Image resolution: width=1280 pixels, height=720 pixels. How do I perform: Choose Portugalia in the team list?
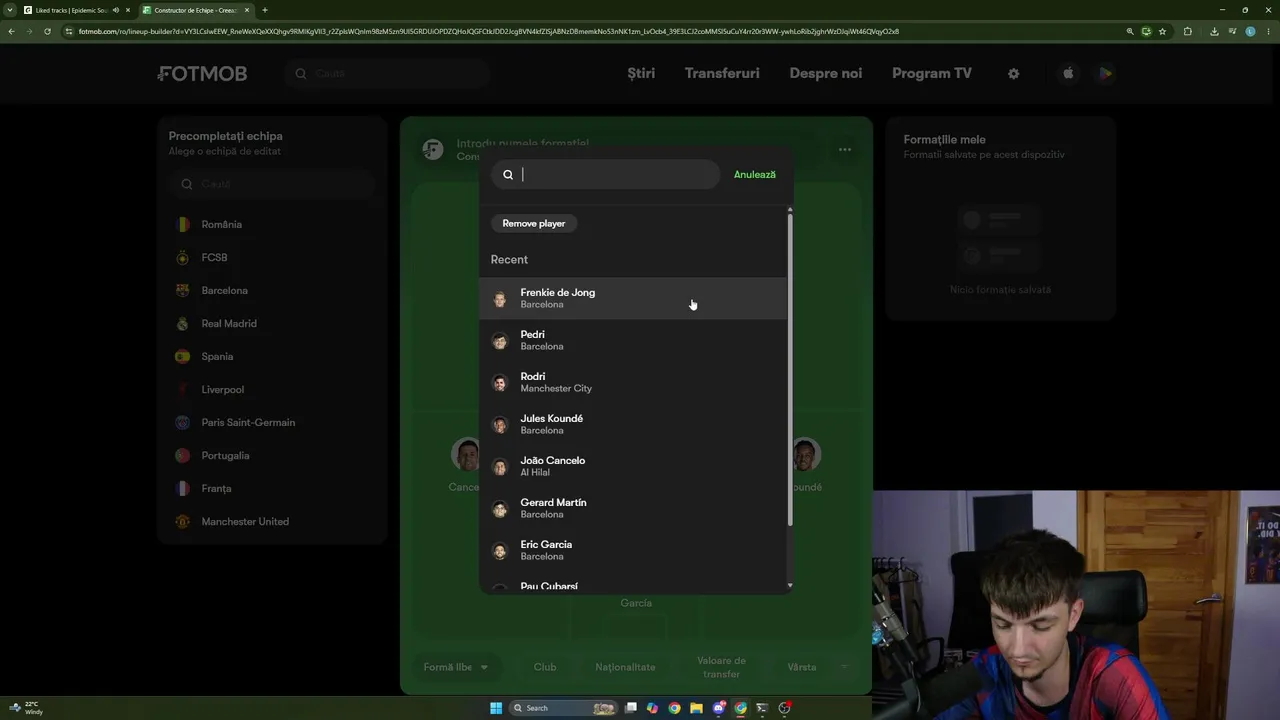click(x=272, y=455)
